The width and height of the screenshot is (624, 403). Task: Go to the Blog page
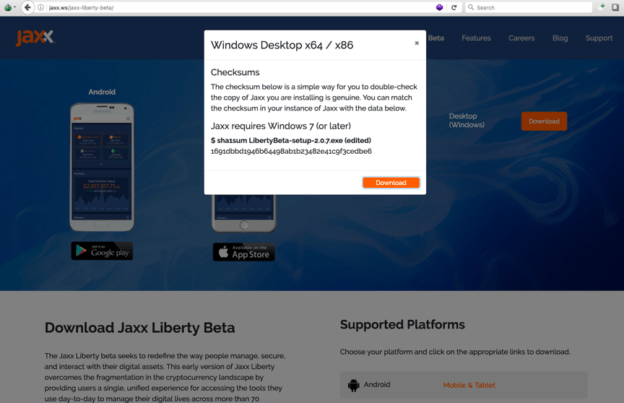(560, 38)
